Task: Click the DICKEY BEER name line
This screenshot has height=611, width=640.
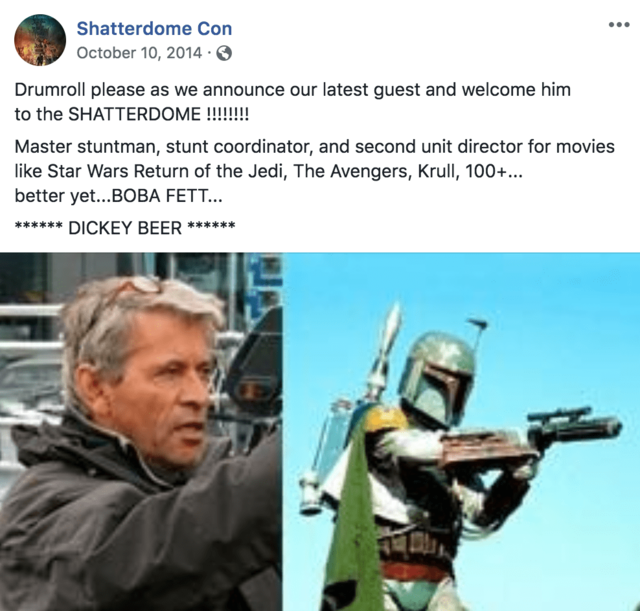Action: pyautogui.click(x=125, y=228)
